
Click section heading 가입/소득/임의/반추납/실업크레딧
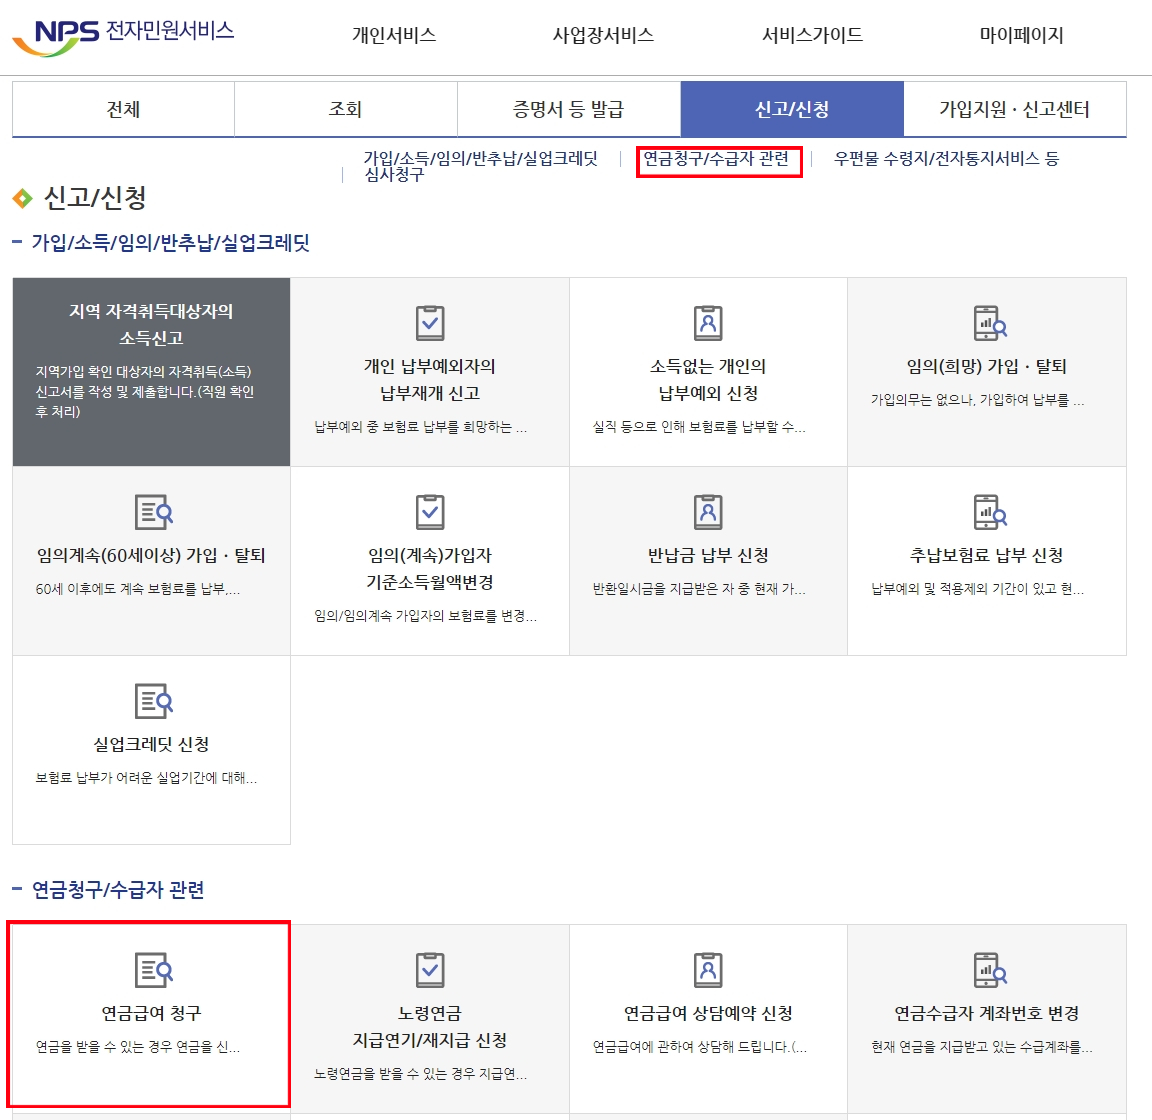(170, 243)
